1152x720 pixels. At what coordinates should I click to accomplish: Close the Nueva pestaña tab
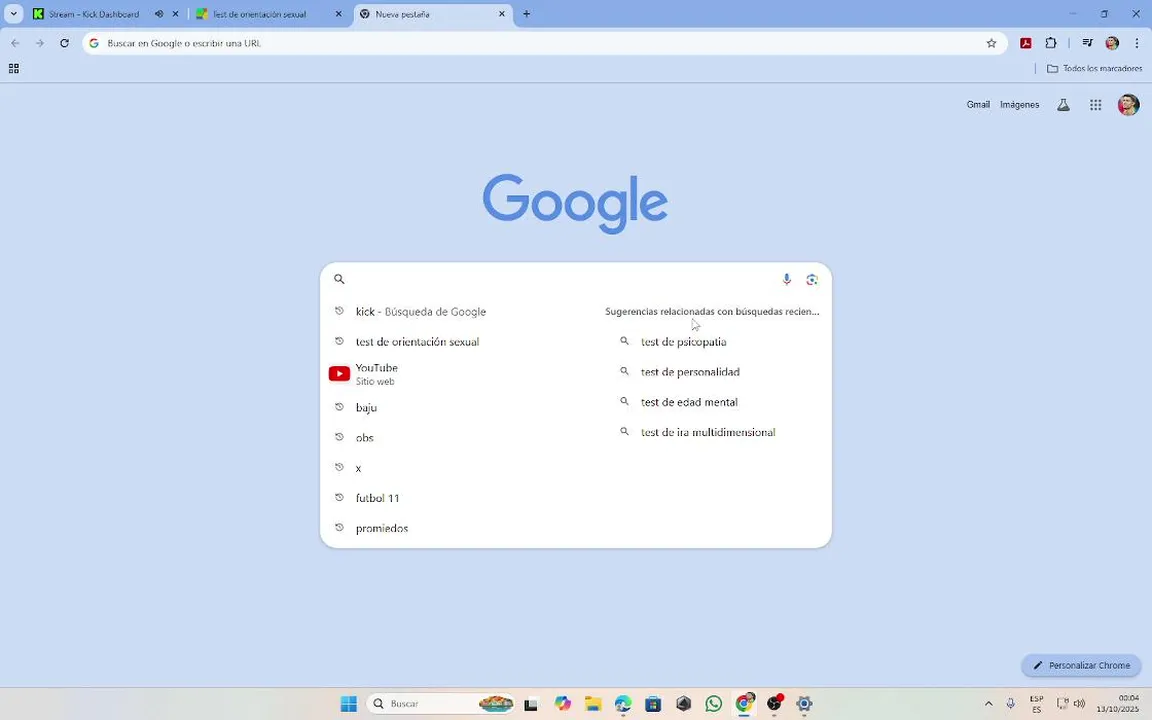pos(502,14)
